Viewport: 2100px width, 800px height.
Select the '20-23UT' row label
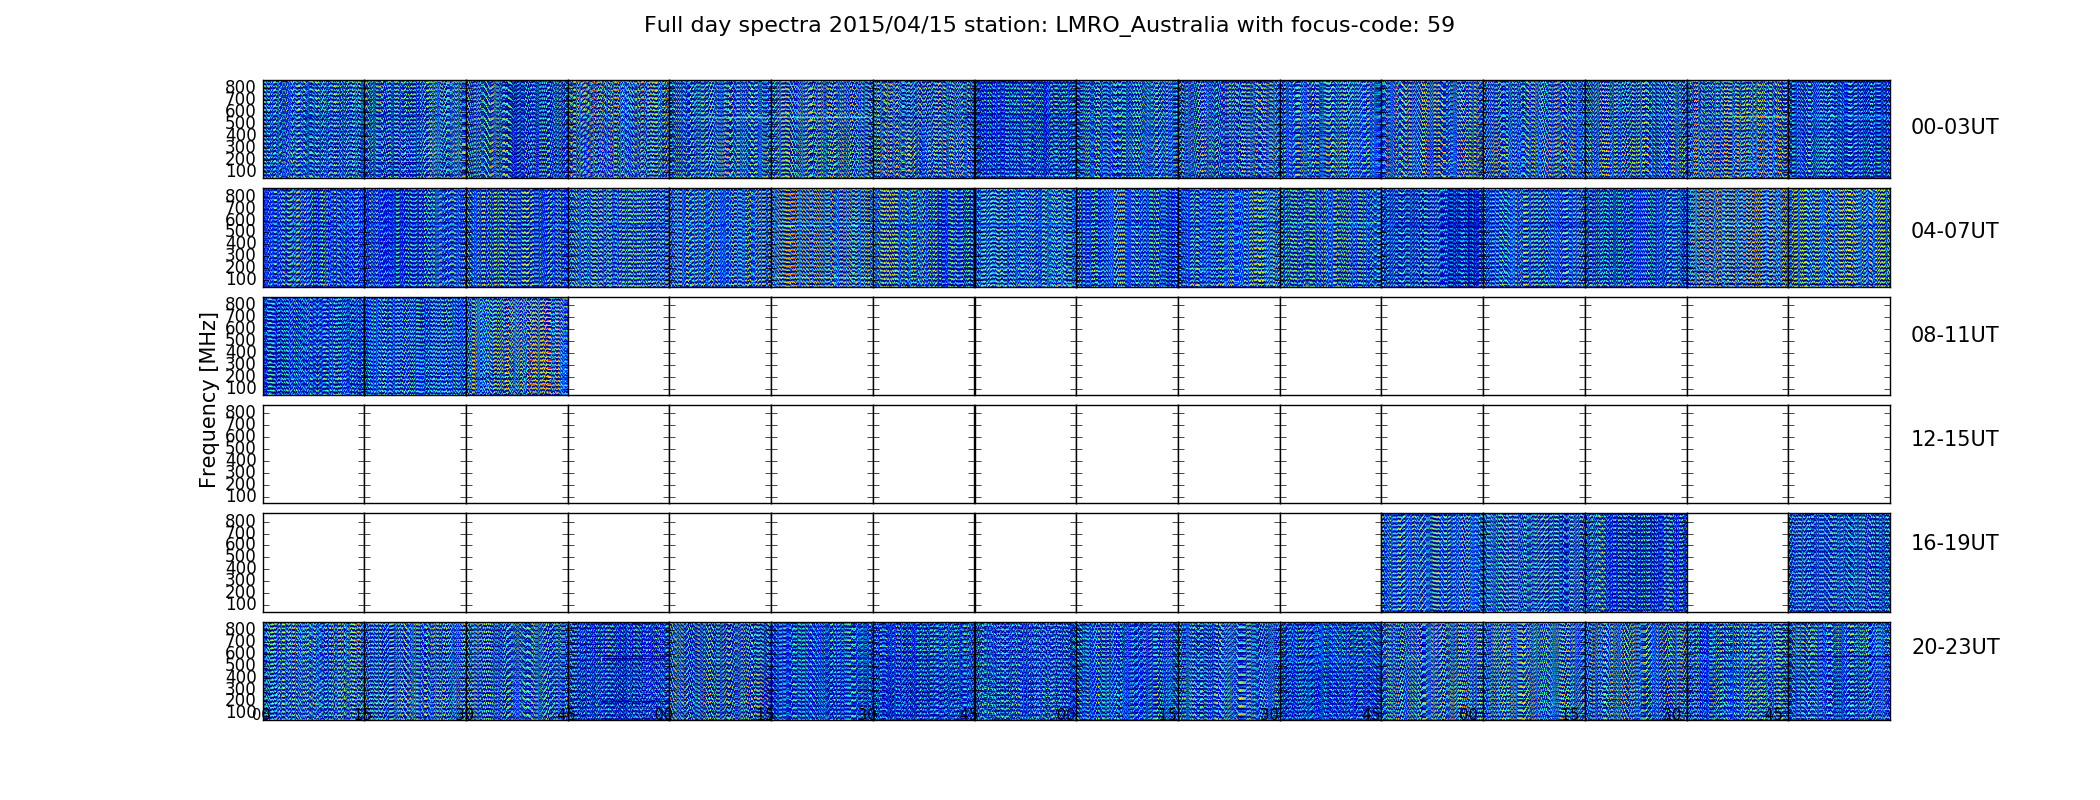click(x=1955, y=647)
